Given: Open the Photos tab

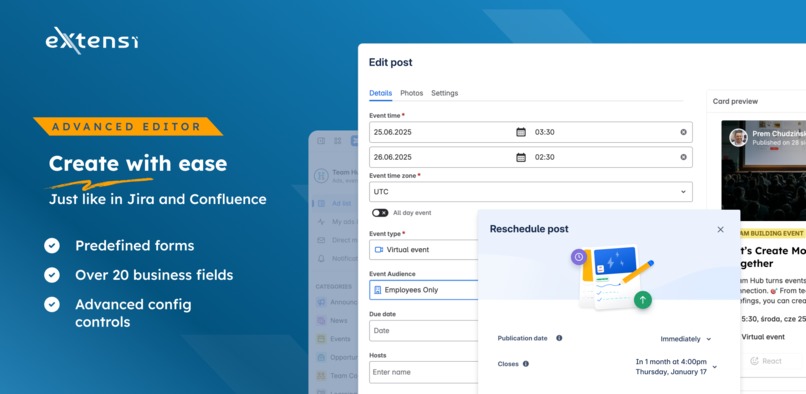Looking at the screenshot, I should (x=411, y=93).
